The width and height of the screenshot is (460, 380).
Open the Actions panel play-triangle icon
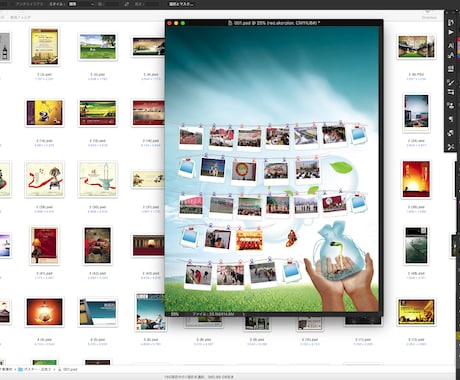click(x=451, y=32)
